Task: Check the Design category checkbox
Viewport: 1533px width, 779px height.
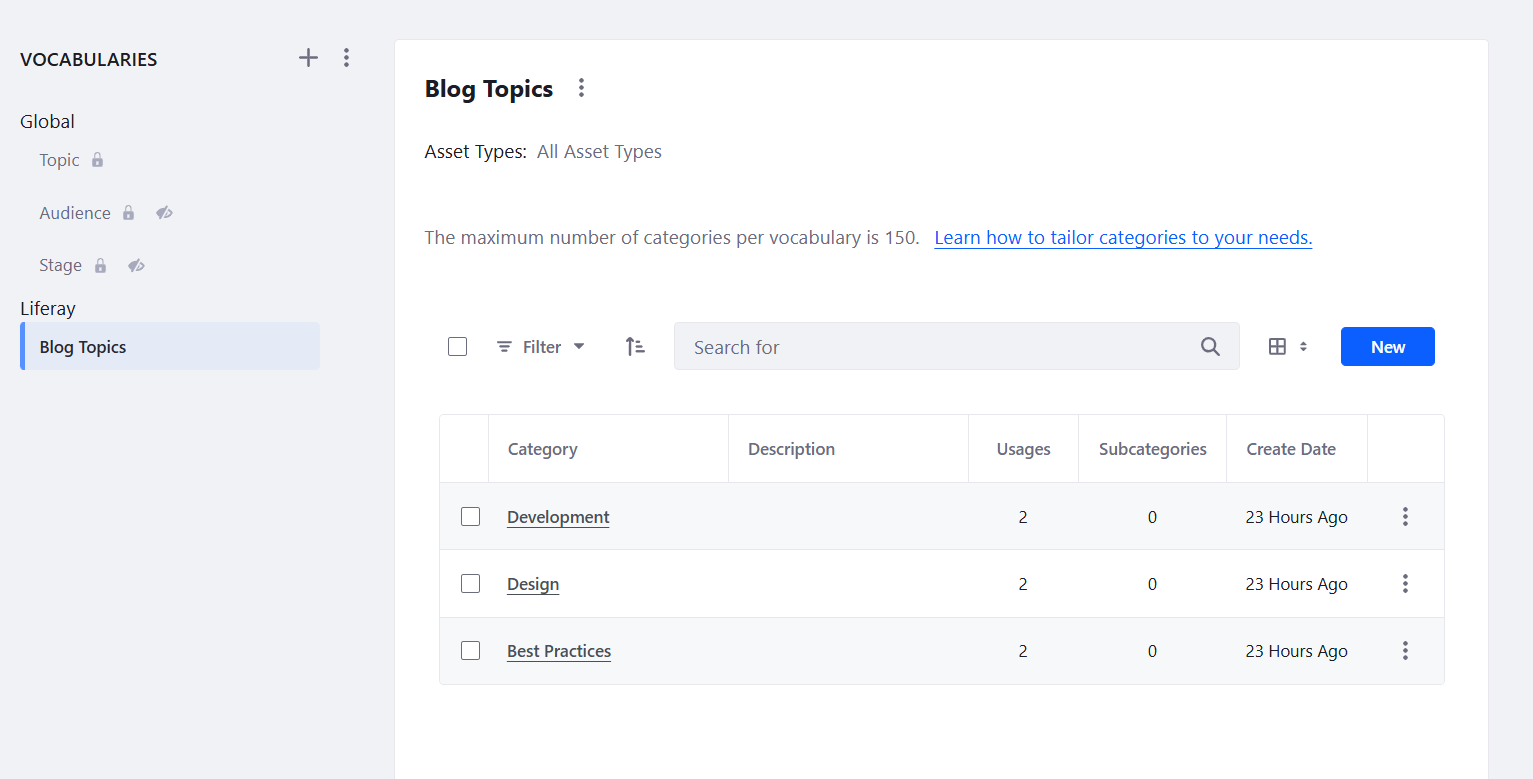Action: click(x=470, y=584)
